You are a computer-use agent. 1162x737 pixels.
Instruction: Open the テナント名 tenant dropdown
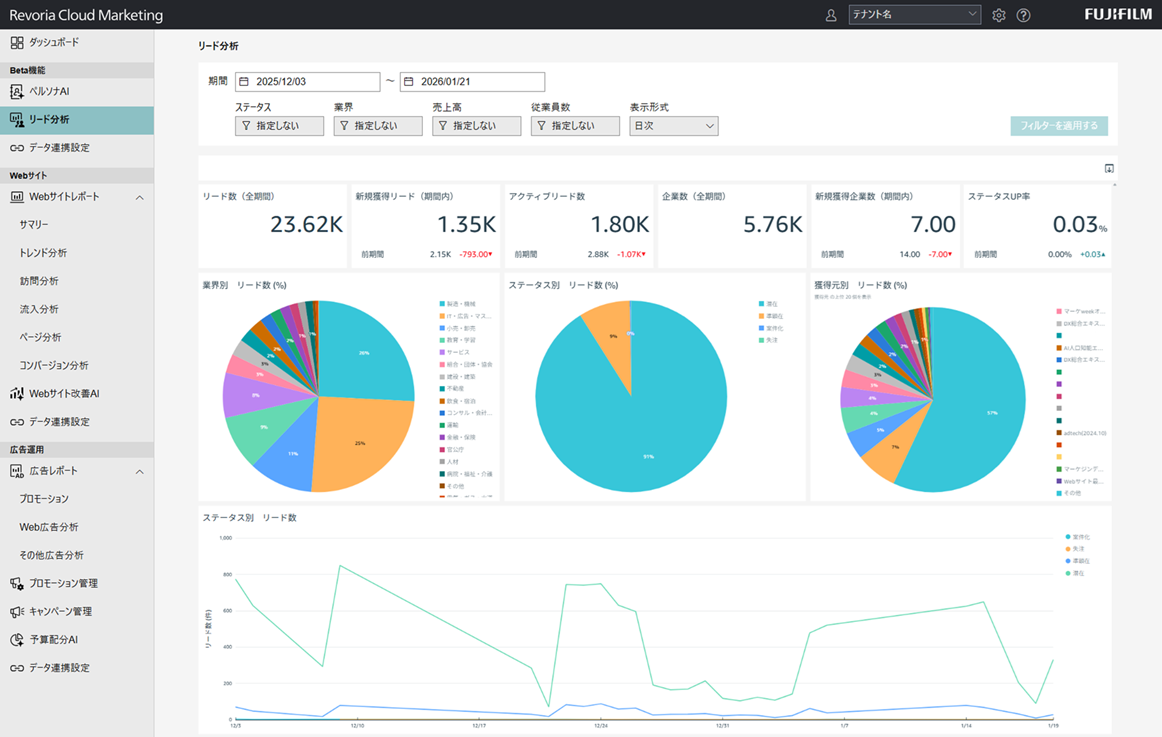[914, 15]
